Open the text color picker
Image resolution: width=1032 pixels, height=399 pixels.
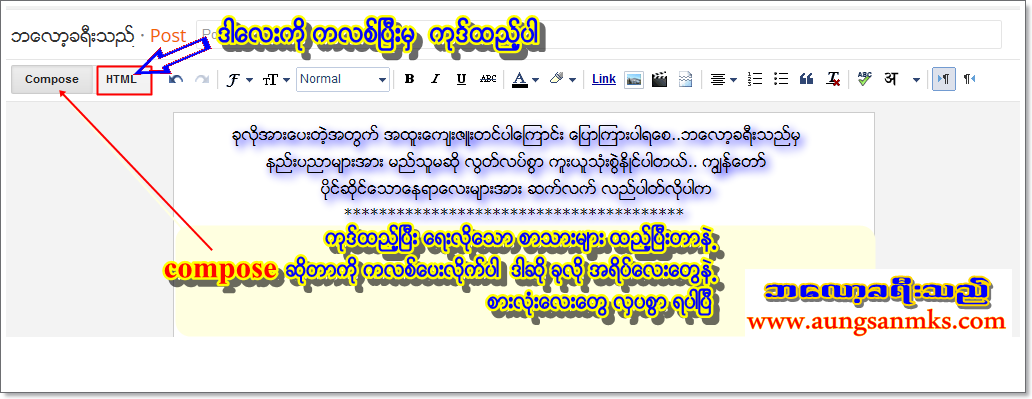[x=525, y=79]
